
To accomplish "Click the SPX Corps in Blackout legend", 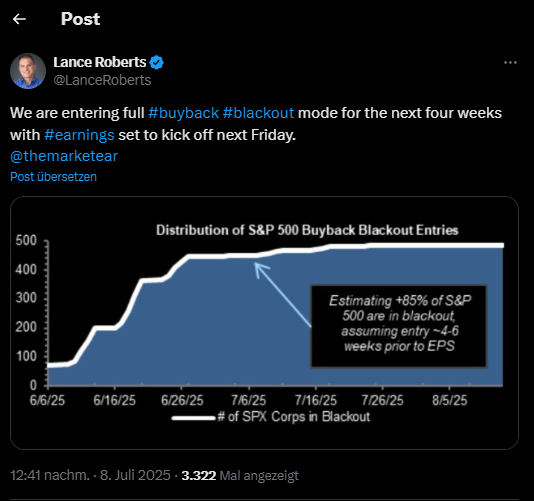I will coord(271,417).
